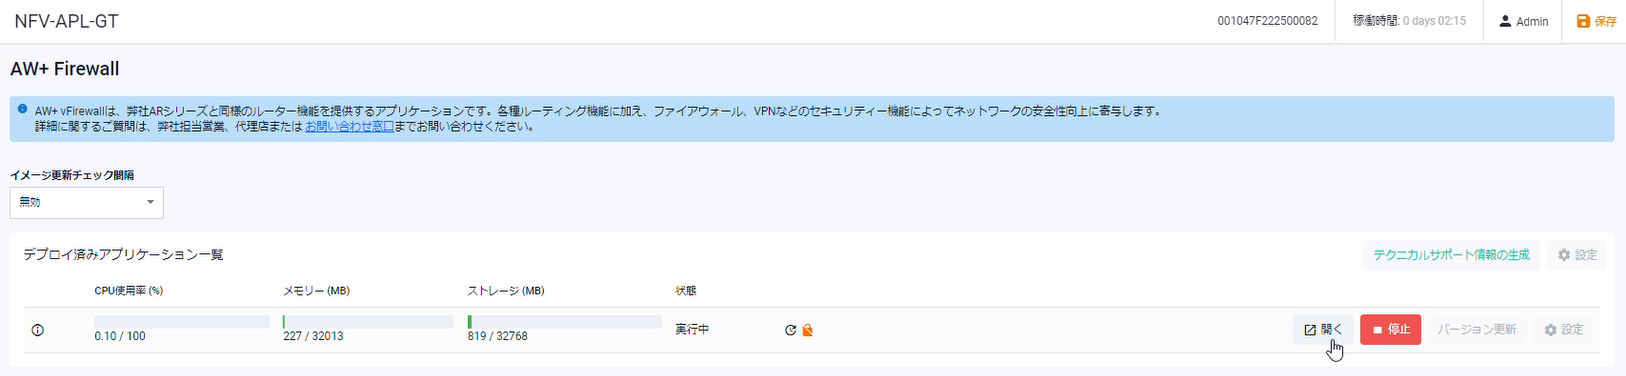Follow the お問い合わせ窓口 link
1626x376 pixels.
349,127
